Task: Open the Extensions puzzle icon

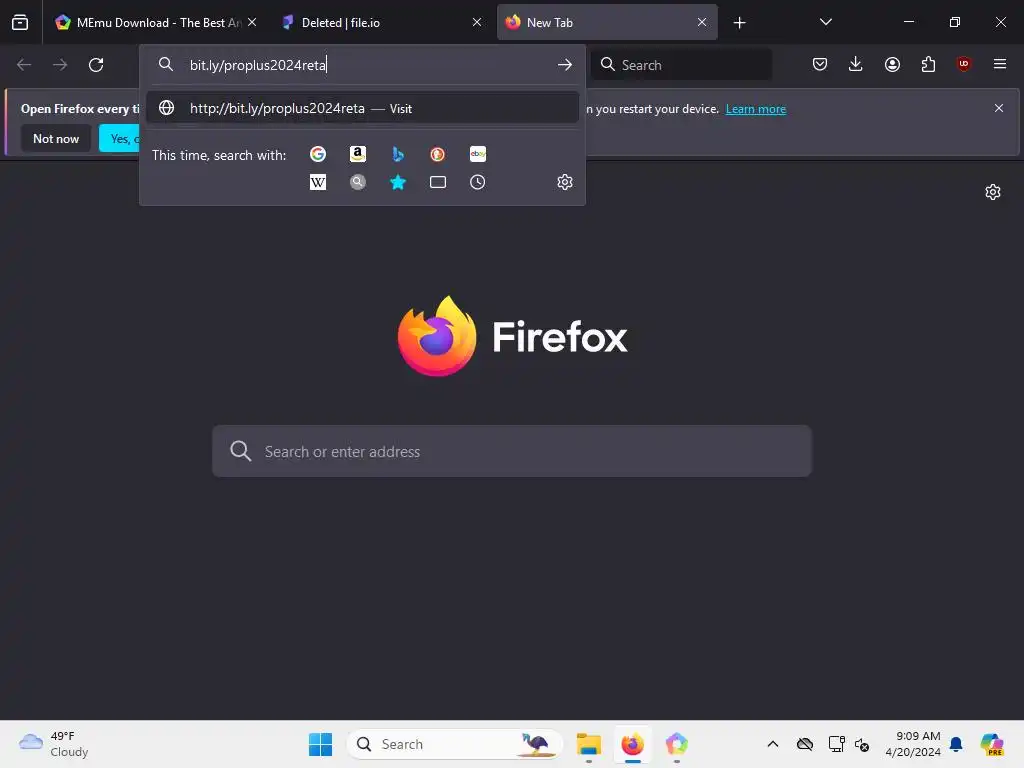Action: [x=928, y=64]
